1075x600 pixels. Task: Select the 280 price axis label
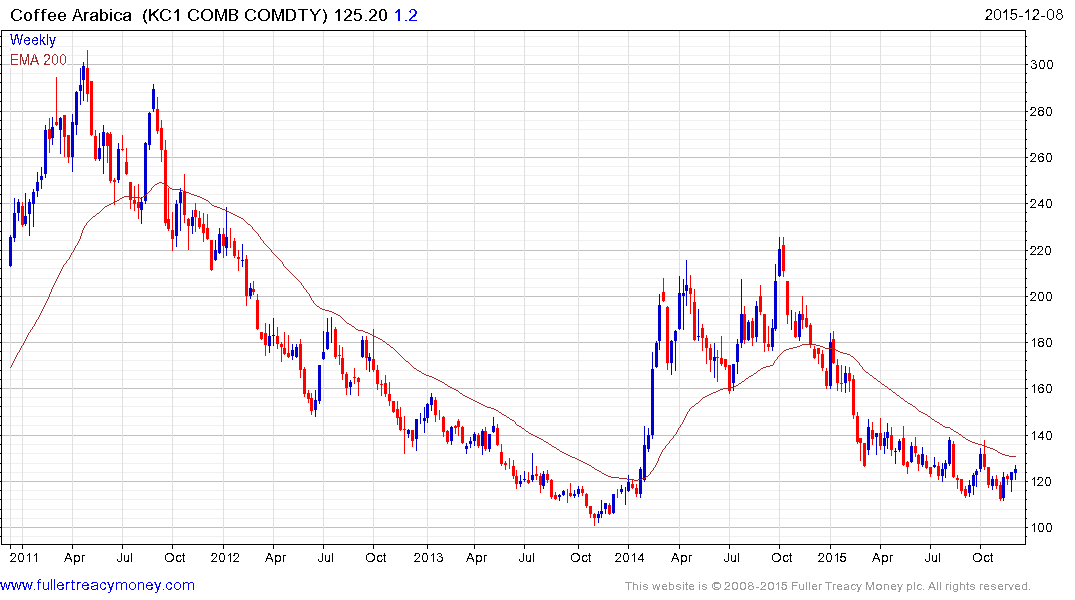[1041, 111]
